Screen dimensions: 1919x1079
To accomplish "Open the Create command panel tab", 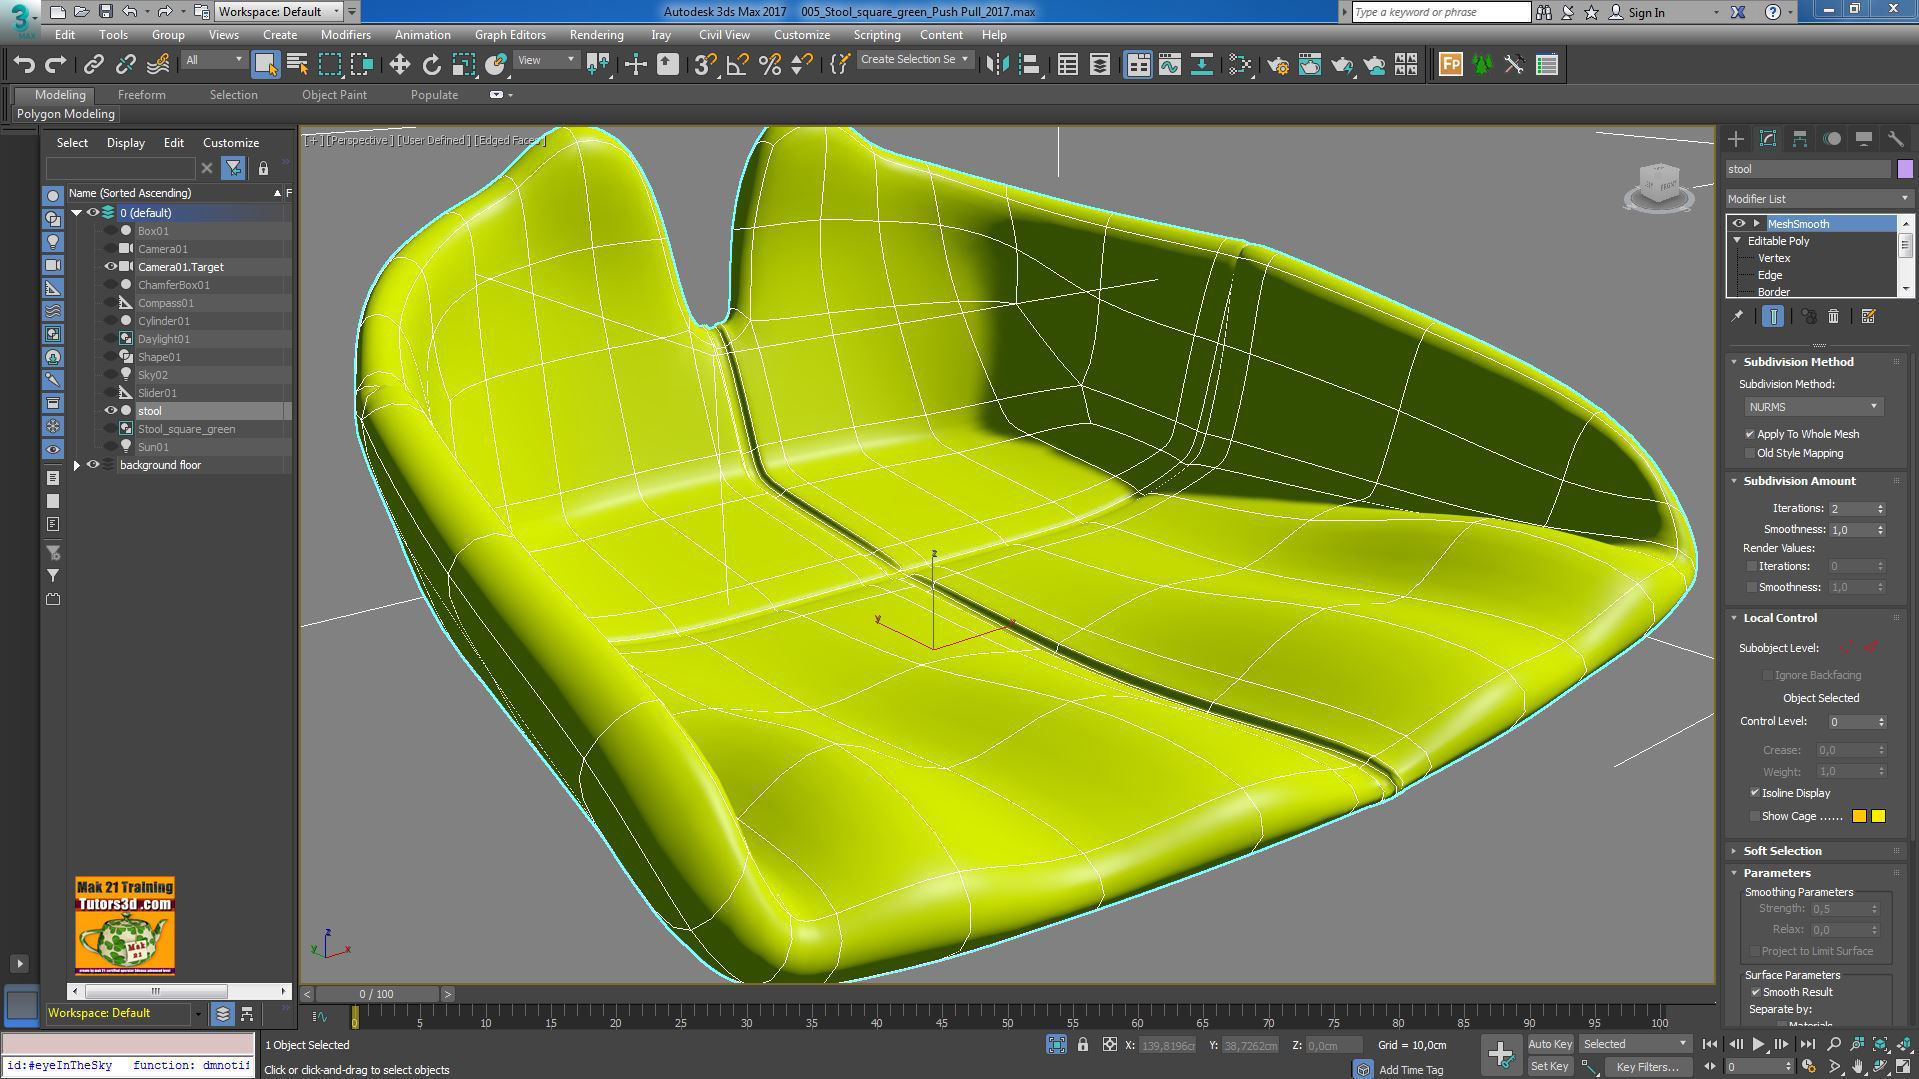I will click(x=1736, y=139).
